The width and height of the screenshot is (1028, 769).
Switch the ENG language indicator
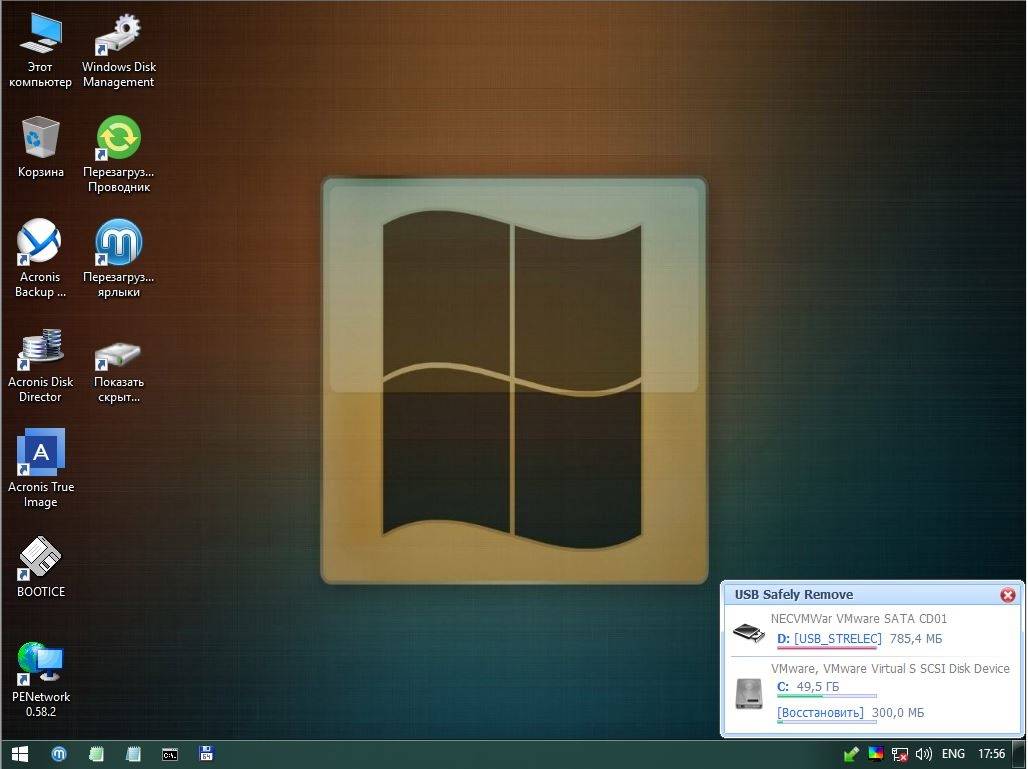tap(953, 754)
